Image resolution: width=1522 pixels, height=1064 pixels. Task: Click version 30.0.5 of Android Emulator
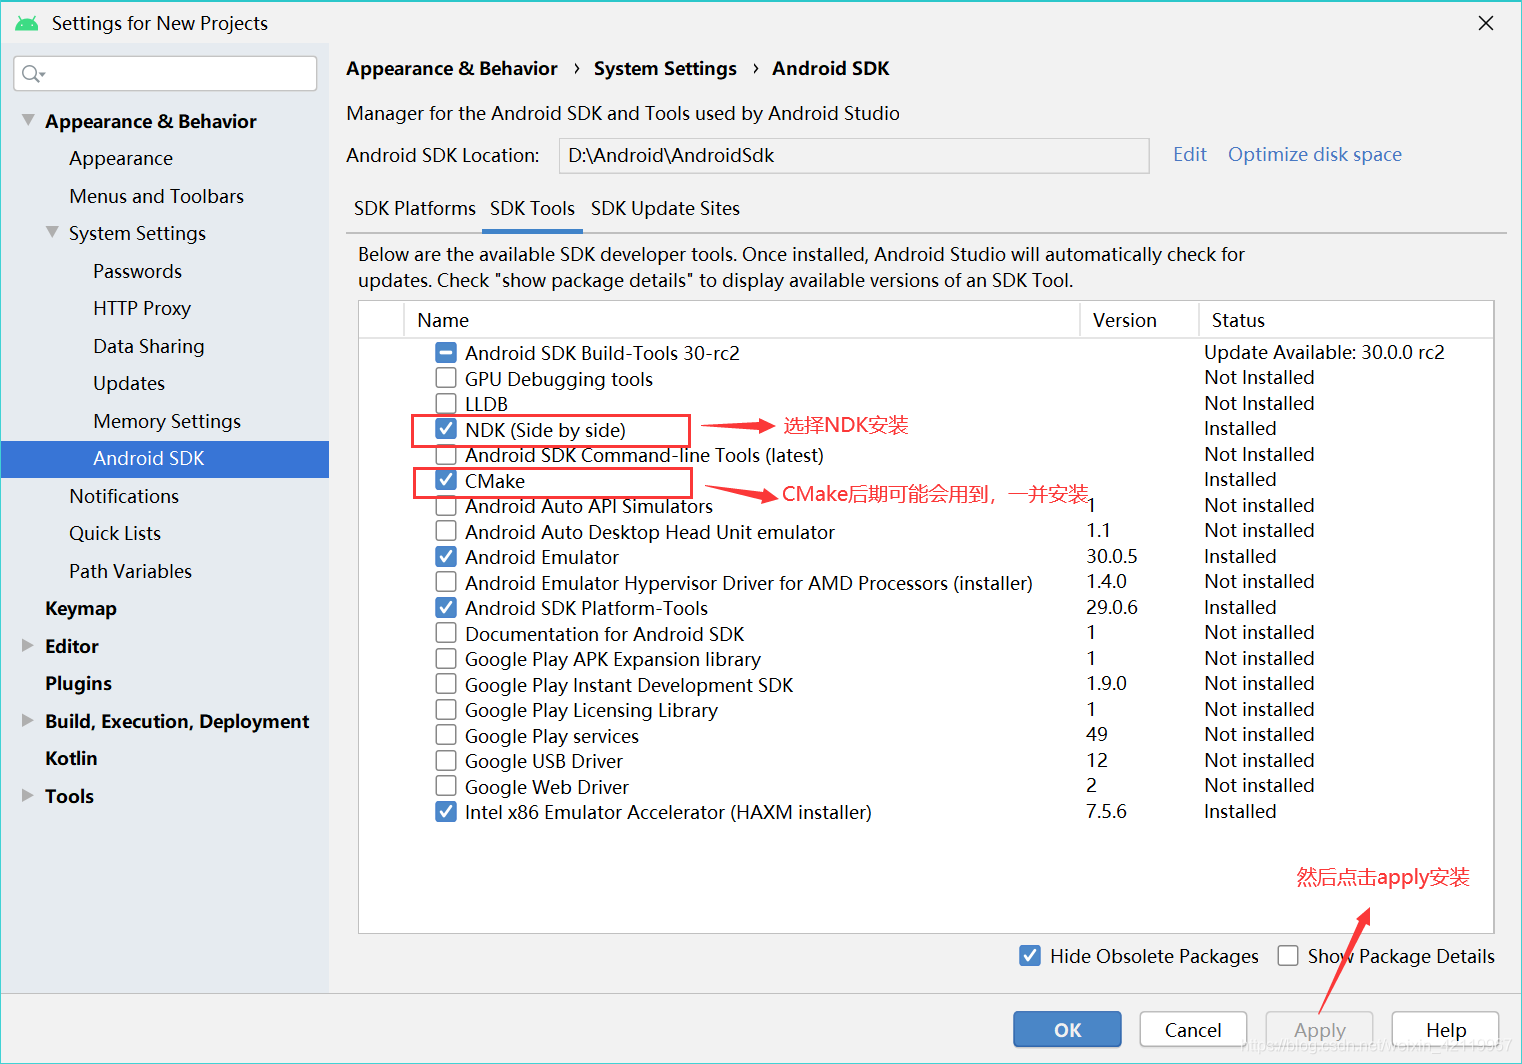[1112, 556]
